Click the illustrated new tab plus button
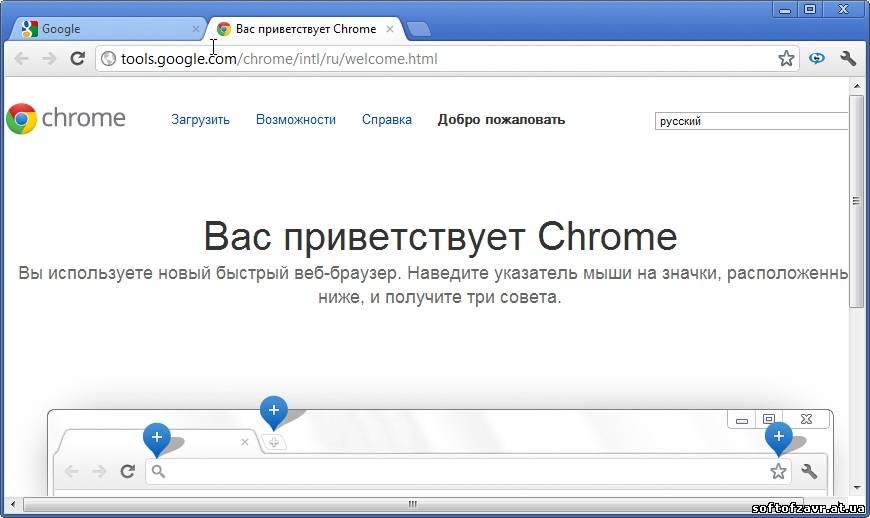Image resolution: width=870 pixels, height=518 pixels. [x=274, y=443]
